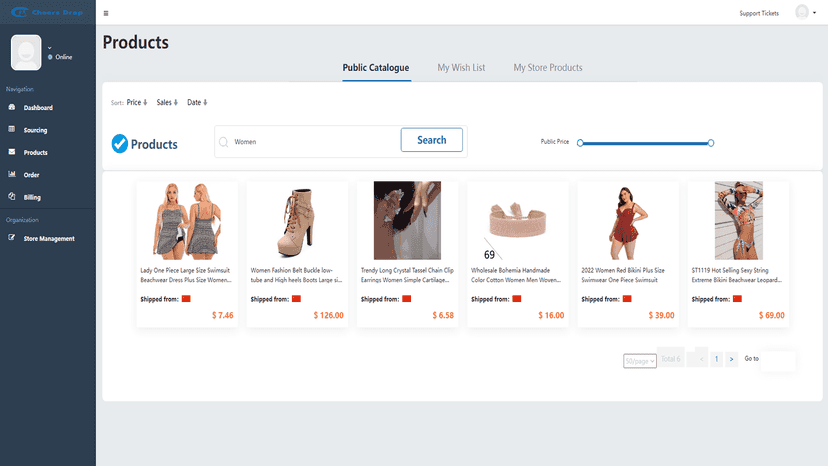Viewport: 828px width, 466px height.
Task: Open the 50/page items-per-page dropdown
Action: point(639,361)
